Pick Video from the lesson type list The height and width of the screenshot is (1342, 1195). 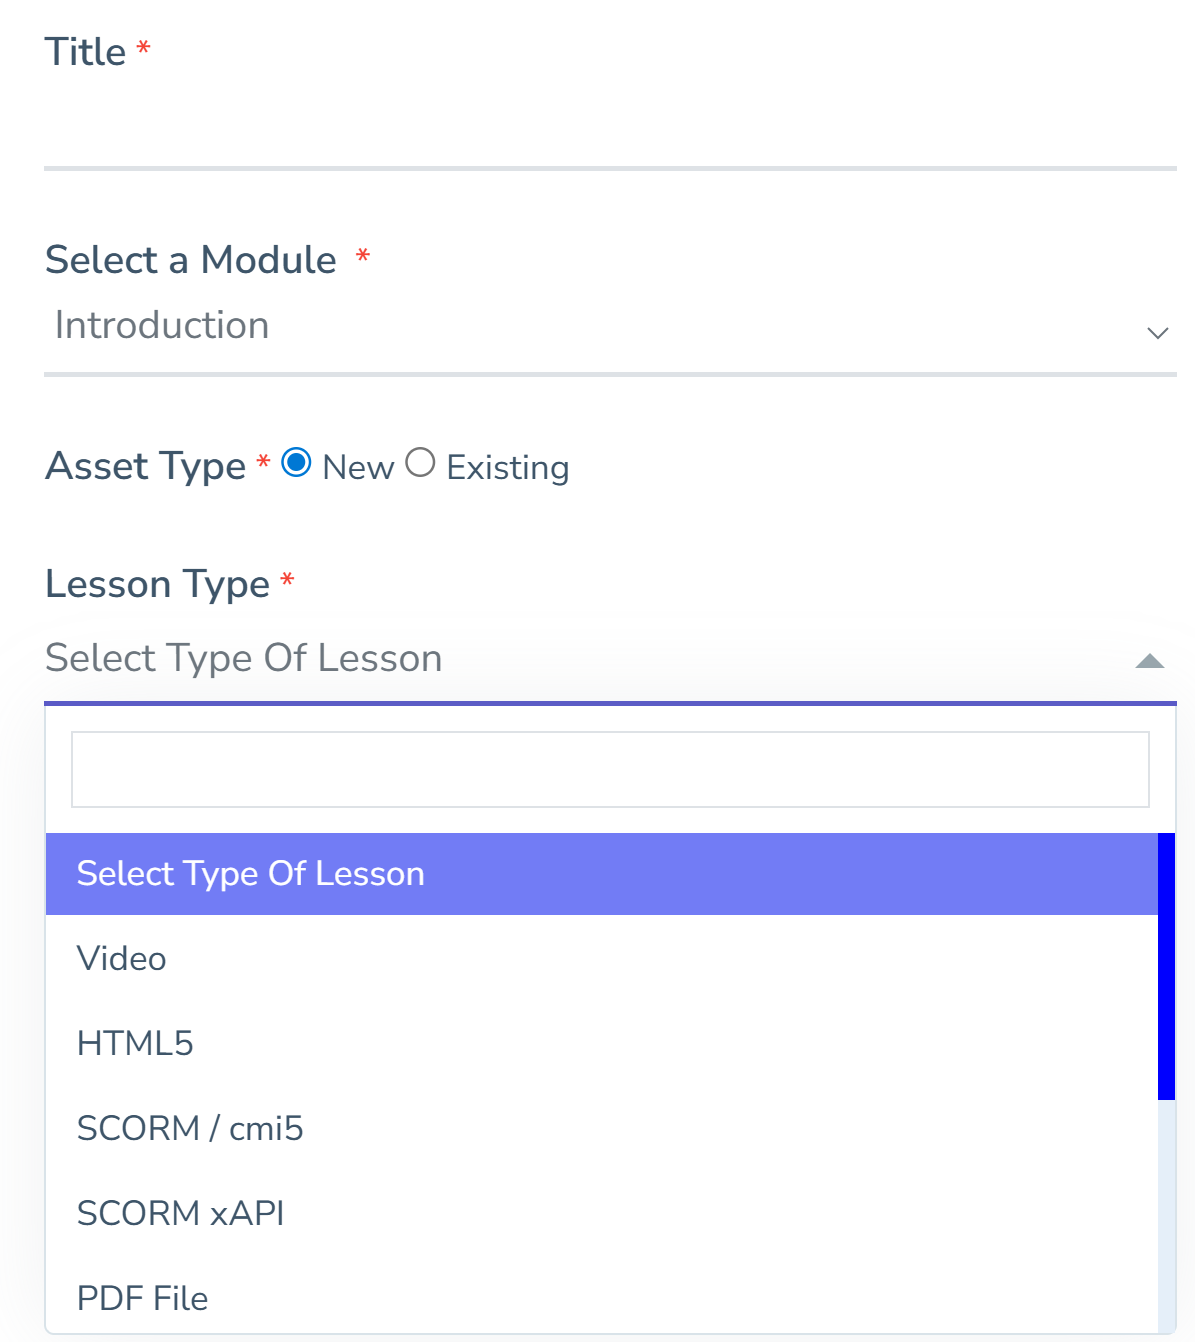point(122,959)
